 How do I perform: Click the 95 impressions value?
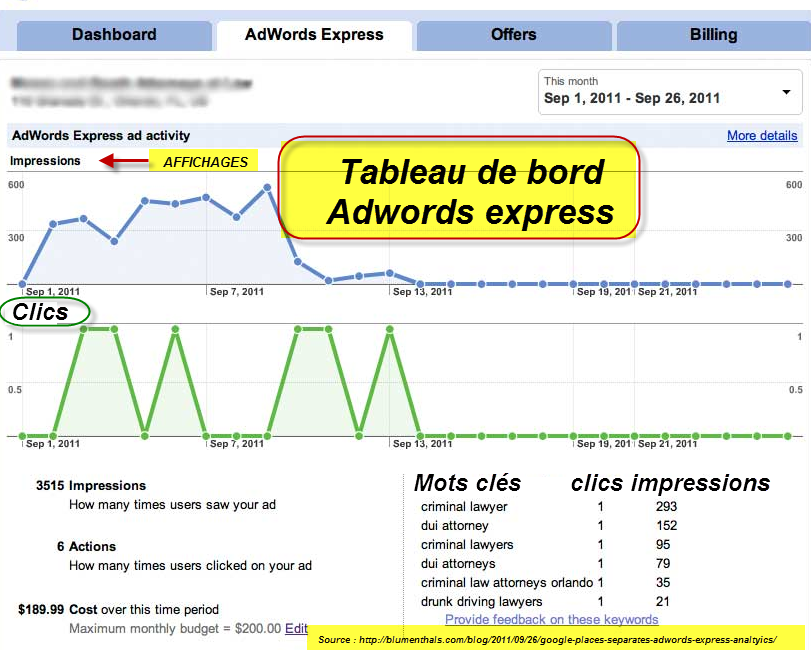point(663,545)
